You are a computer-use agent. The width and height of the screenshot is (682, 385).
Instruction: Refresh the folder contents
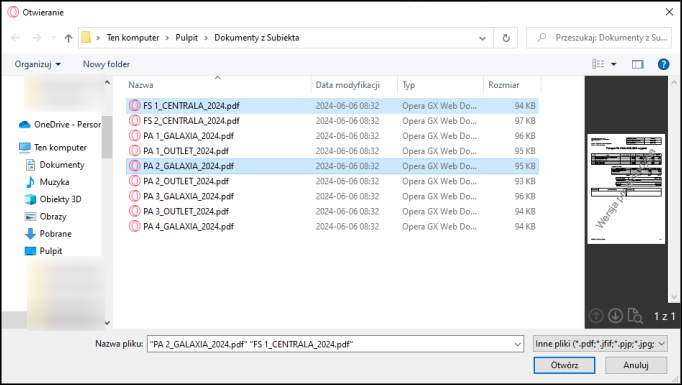coord(506,38)
